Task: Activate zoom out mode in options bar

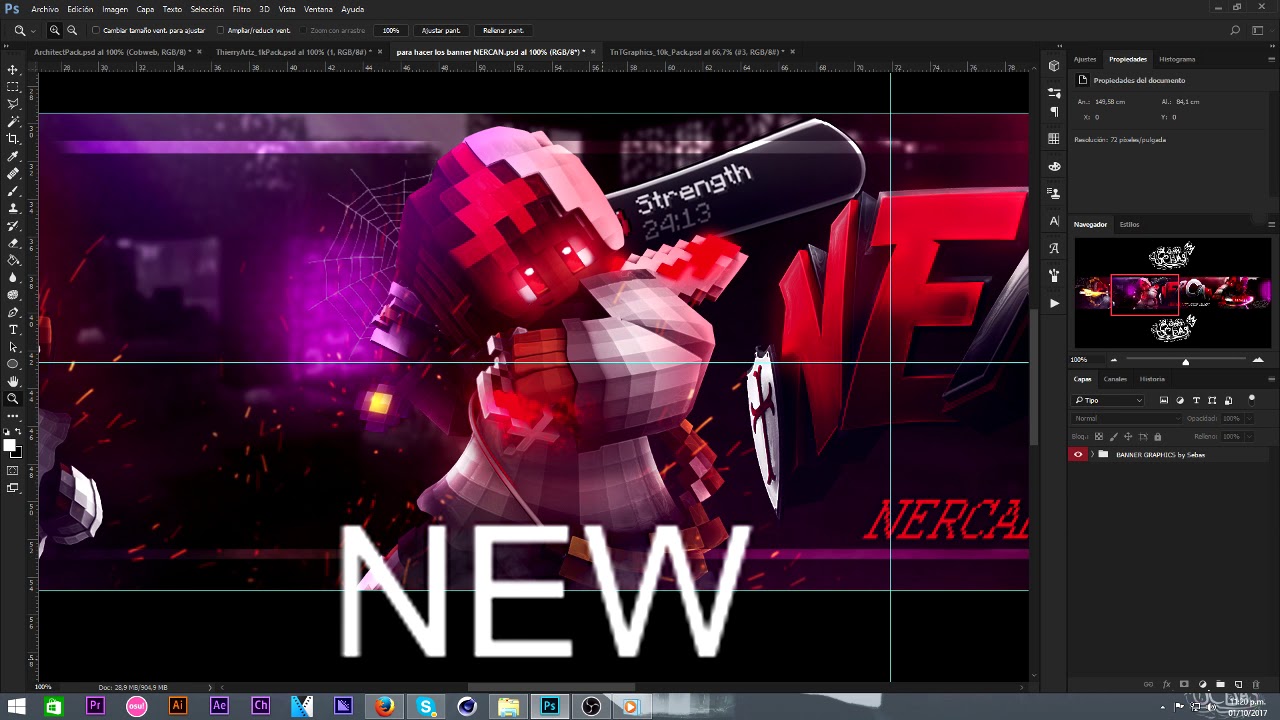Action: (x=72, y=31)
